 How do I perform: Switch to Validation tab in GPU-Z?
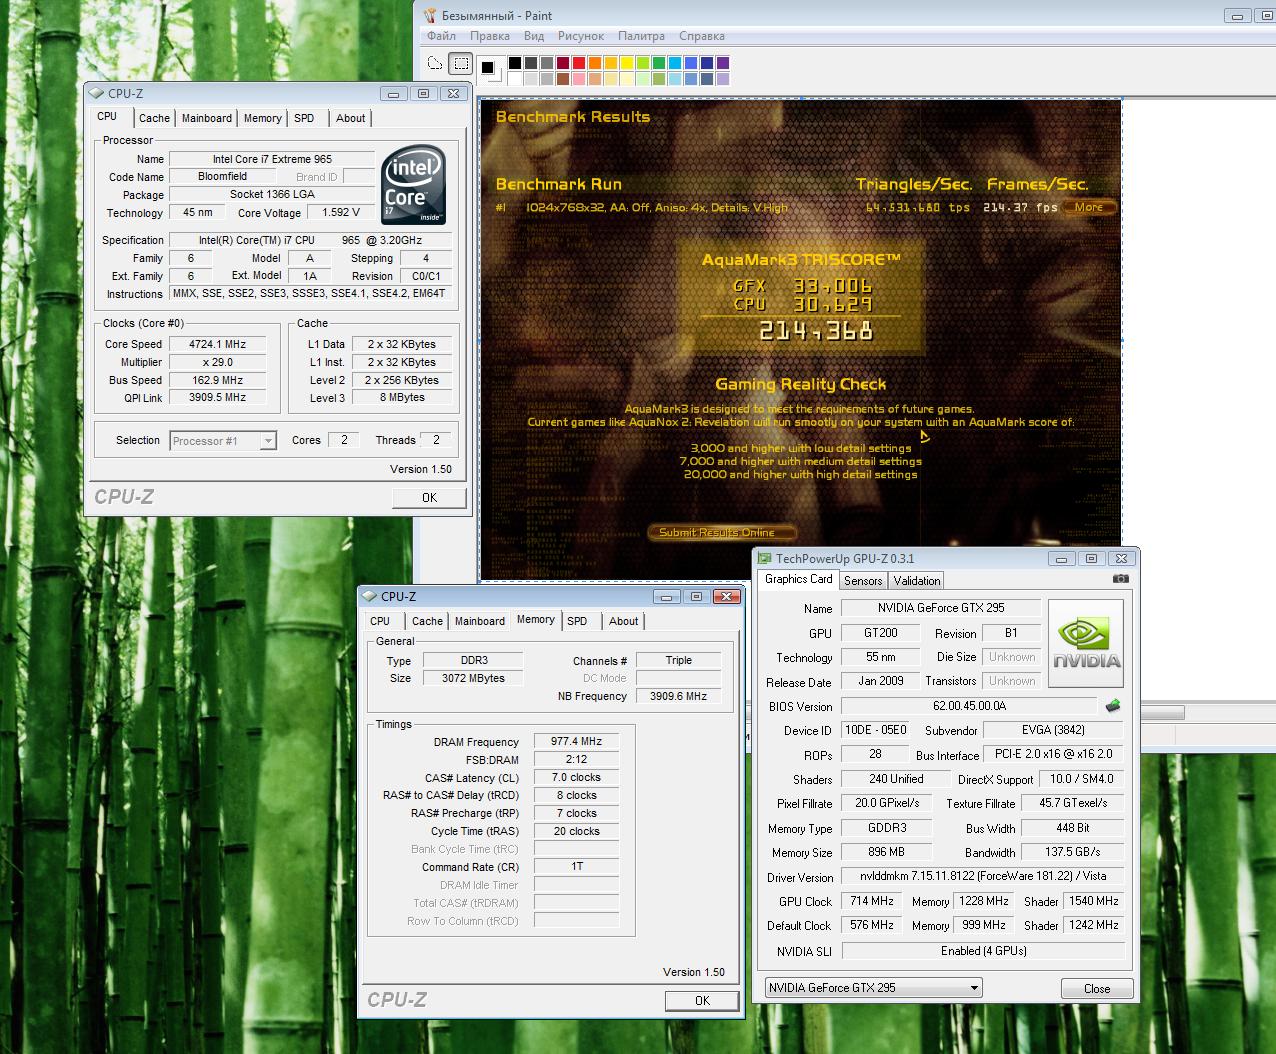click(917, 581)
